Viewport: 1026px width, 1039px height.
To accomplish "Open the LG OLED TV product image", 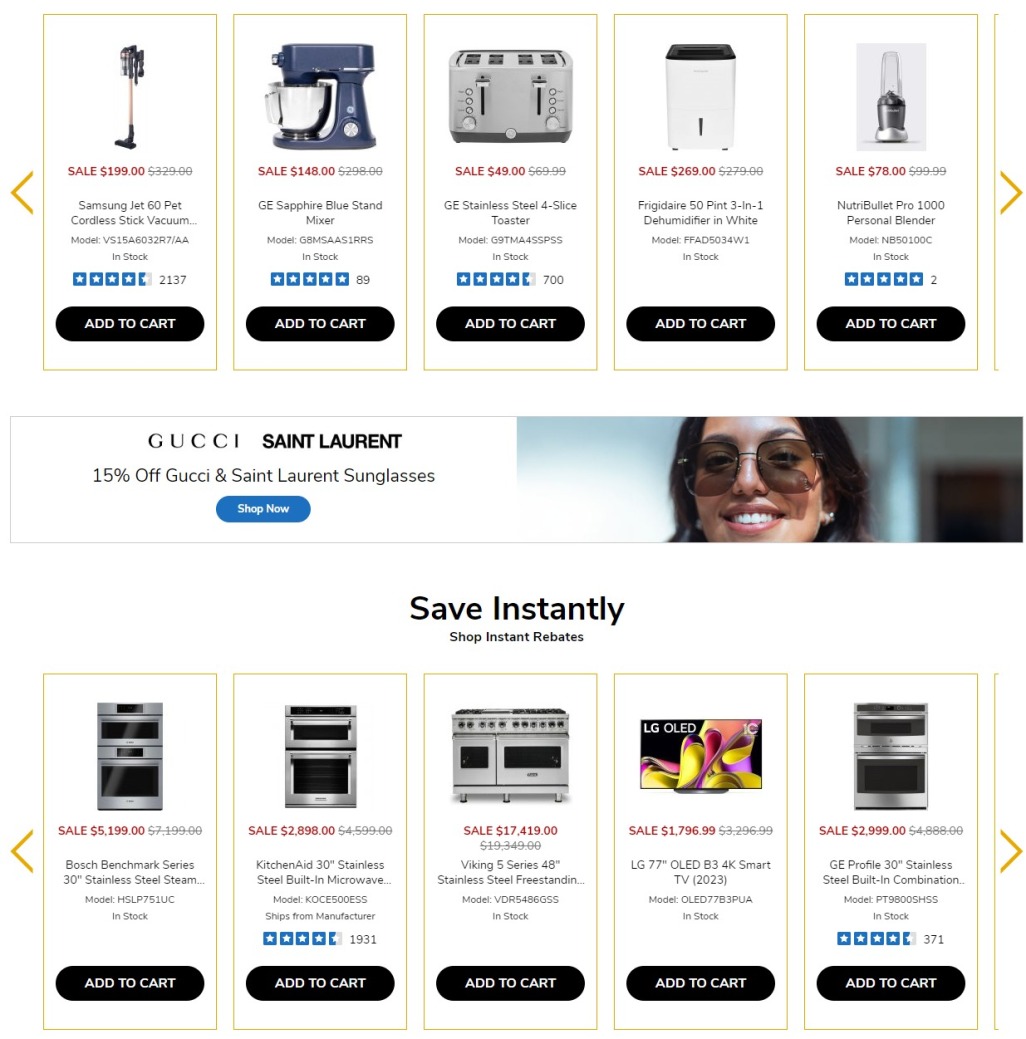I will [x=701, y=756].
